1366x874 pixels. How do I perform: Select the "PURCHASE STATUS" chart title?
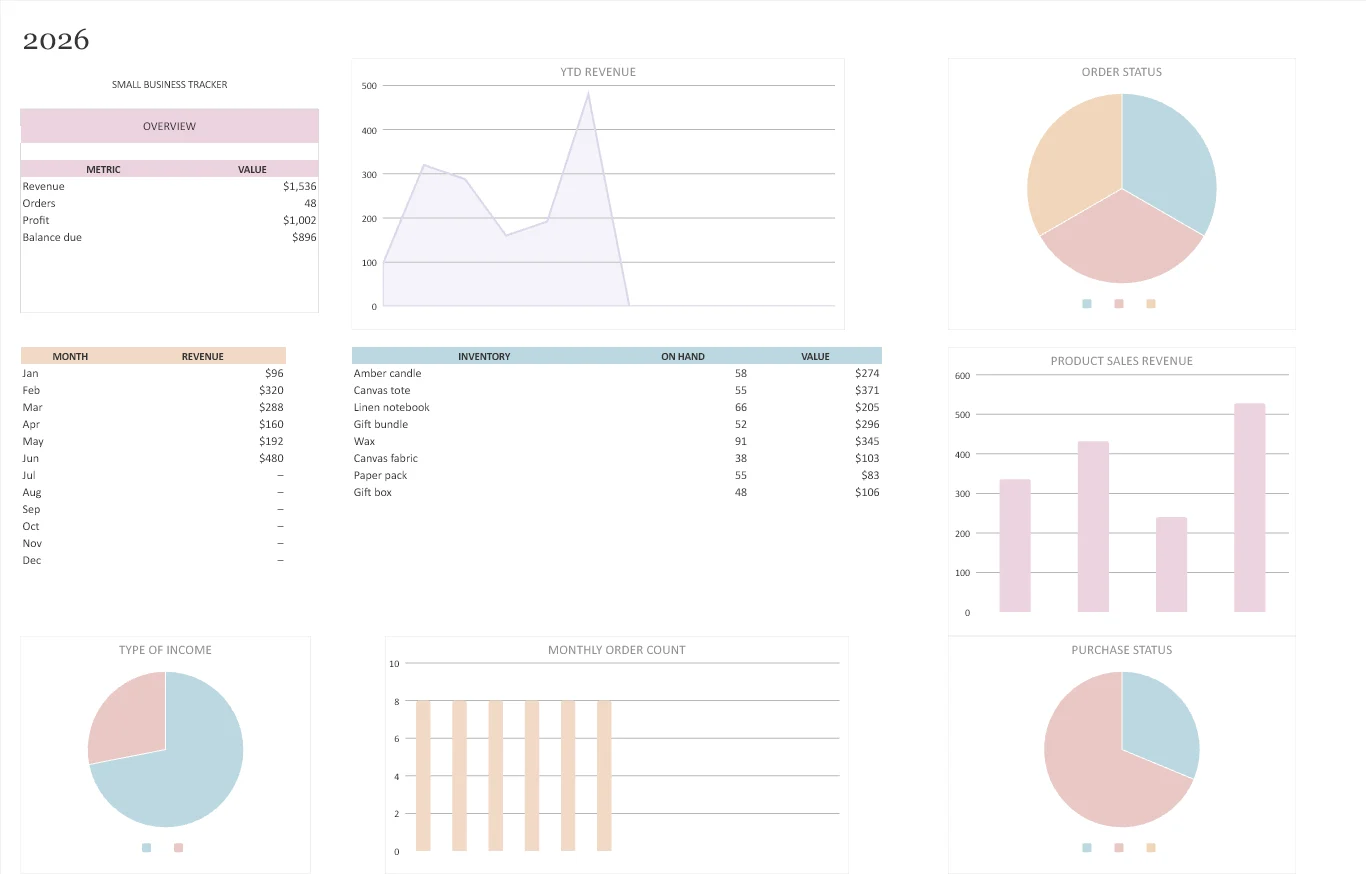(x=1122, y=650)
